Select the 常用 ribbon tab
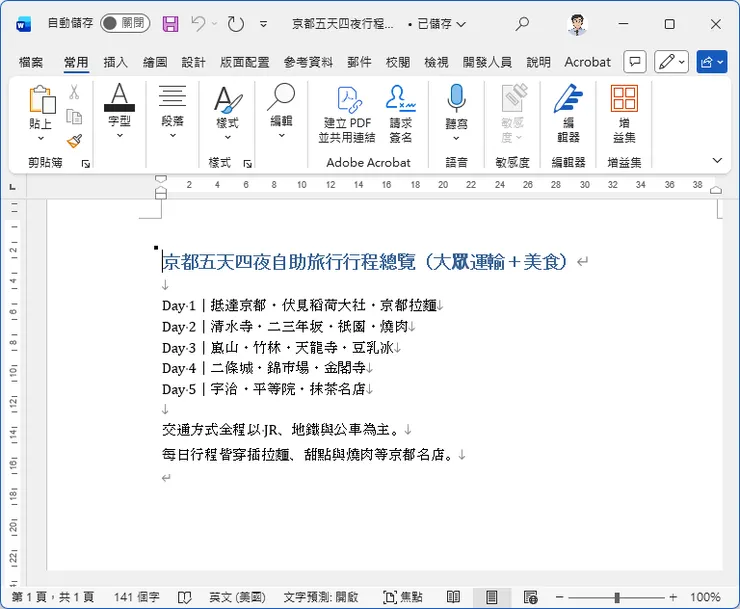 [x=76, y=62]
